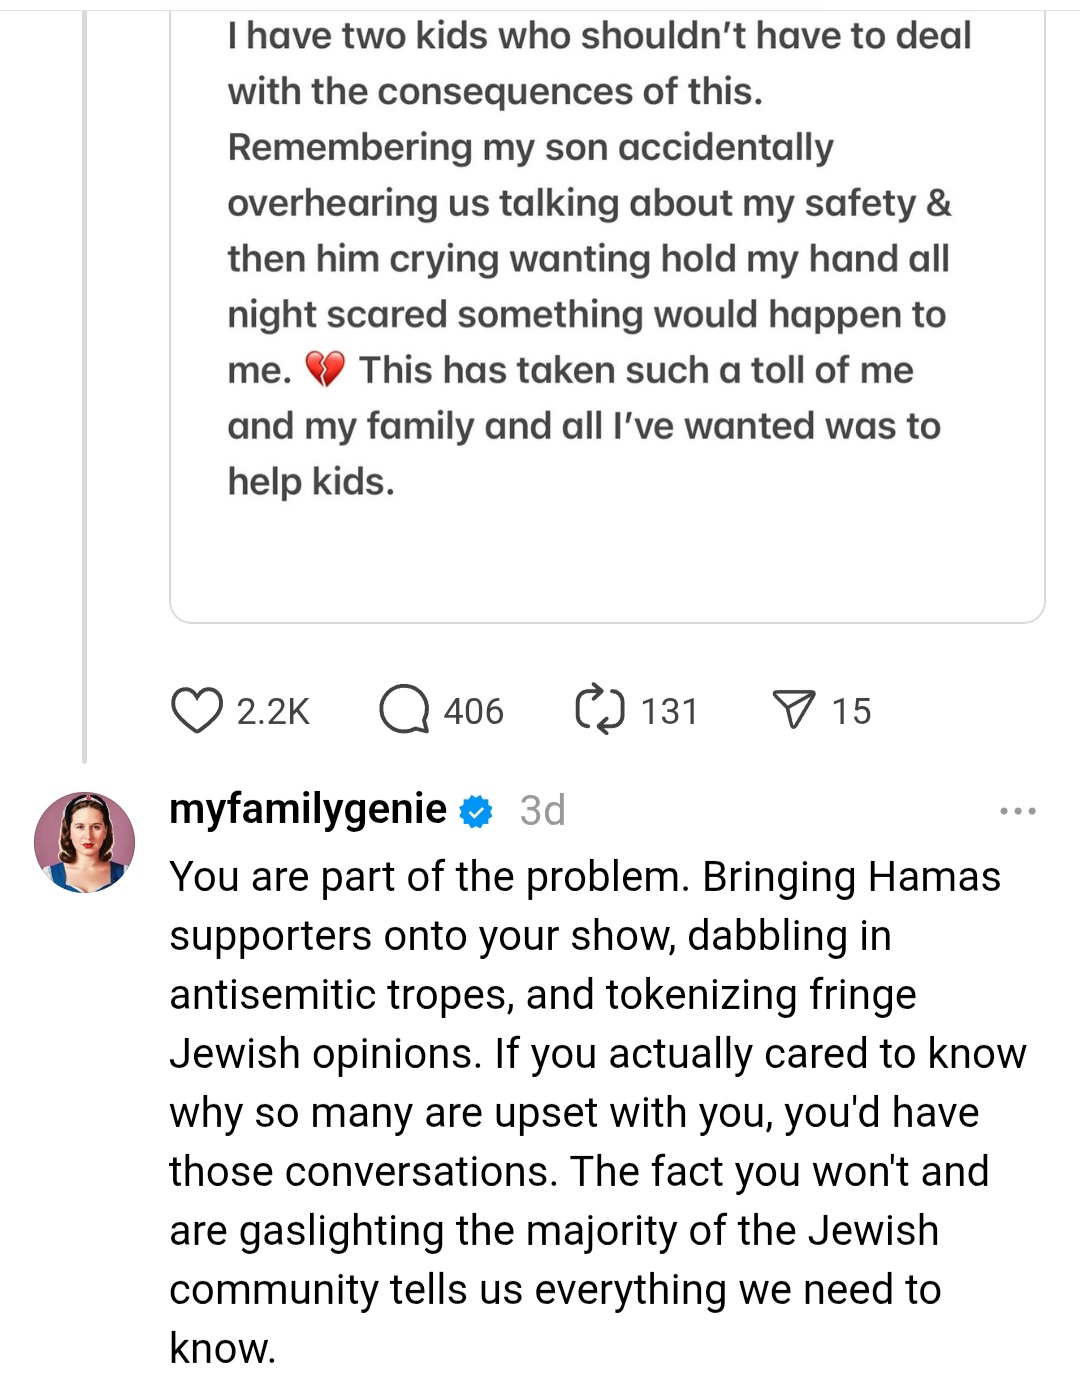Open the three-dot more options menu
The image size is (1080, 1400).
1018,811
